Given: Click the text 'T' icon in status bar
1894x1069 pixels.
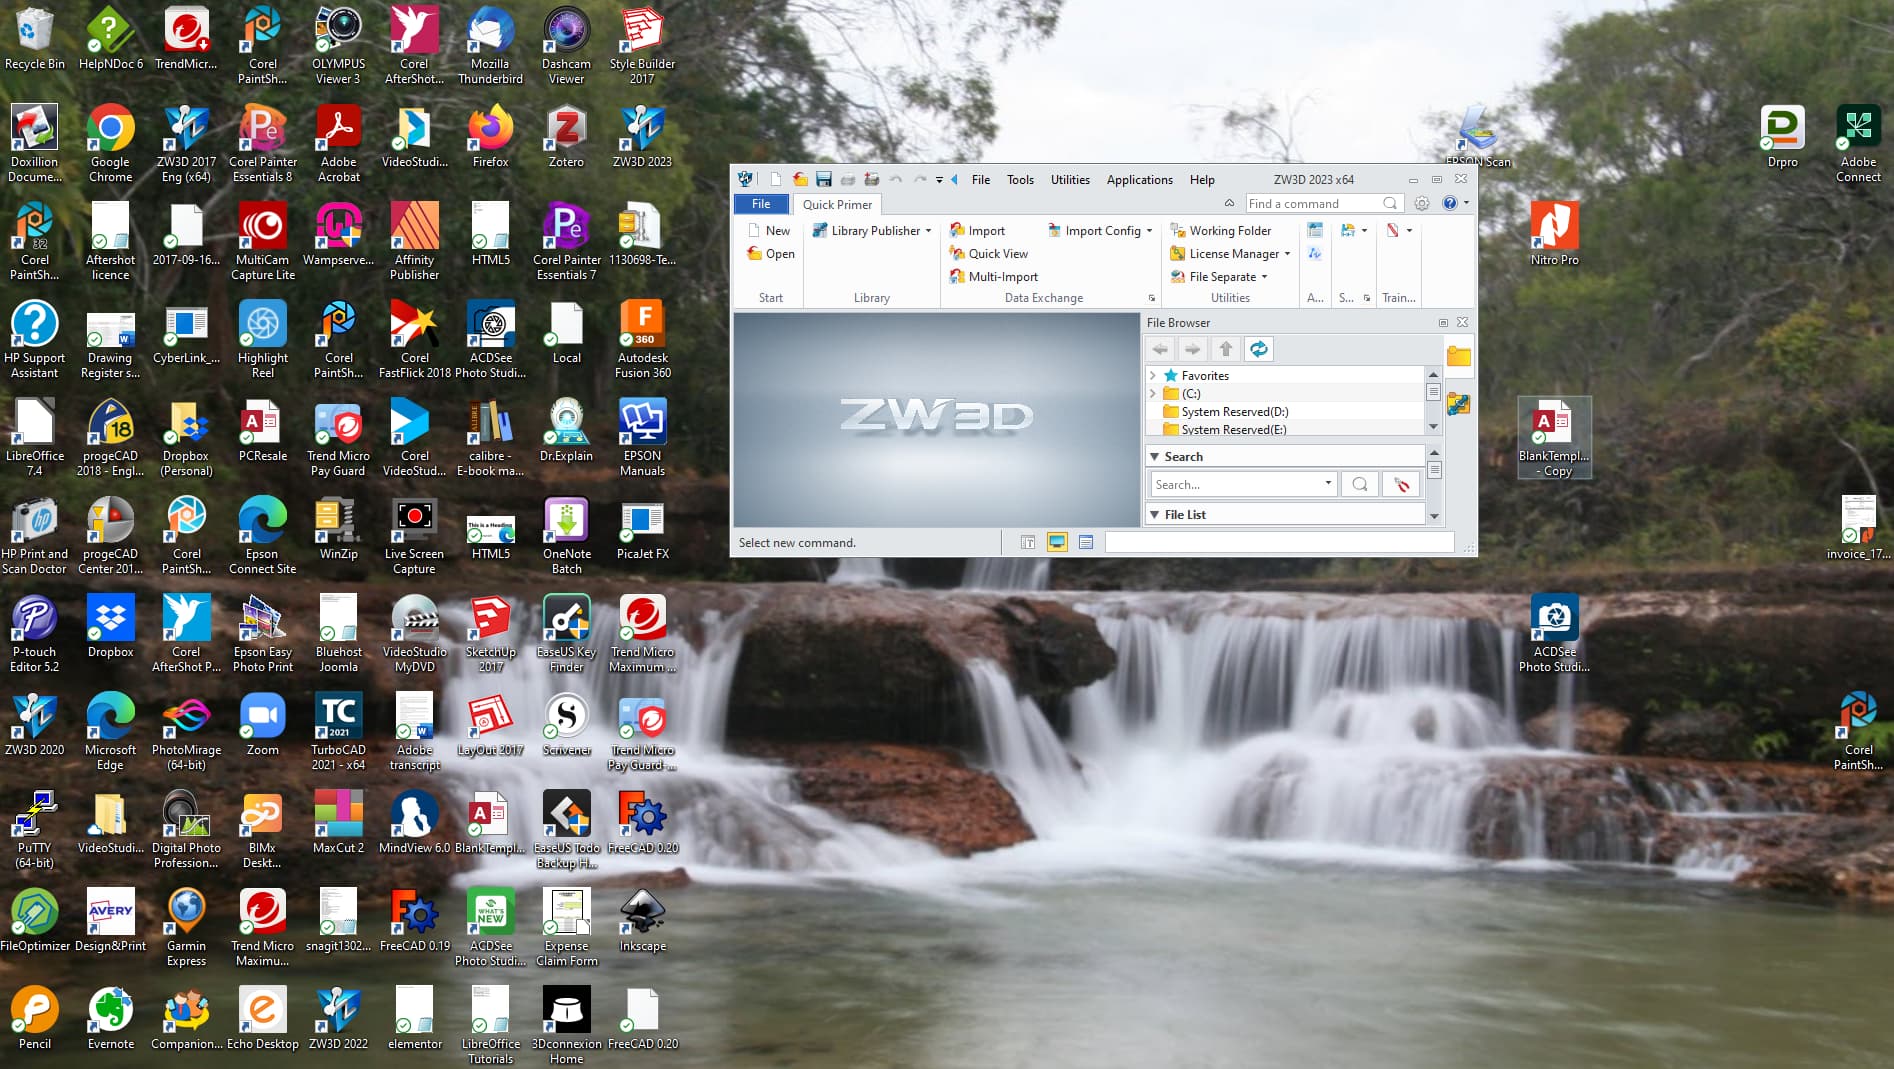Looking at the screenshot, I should click(1028, 542).
